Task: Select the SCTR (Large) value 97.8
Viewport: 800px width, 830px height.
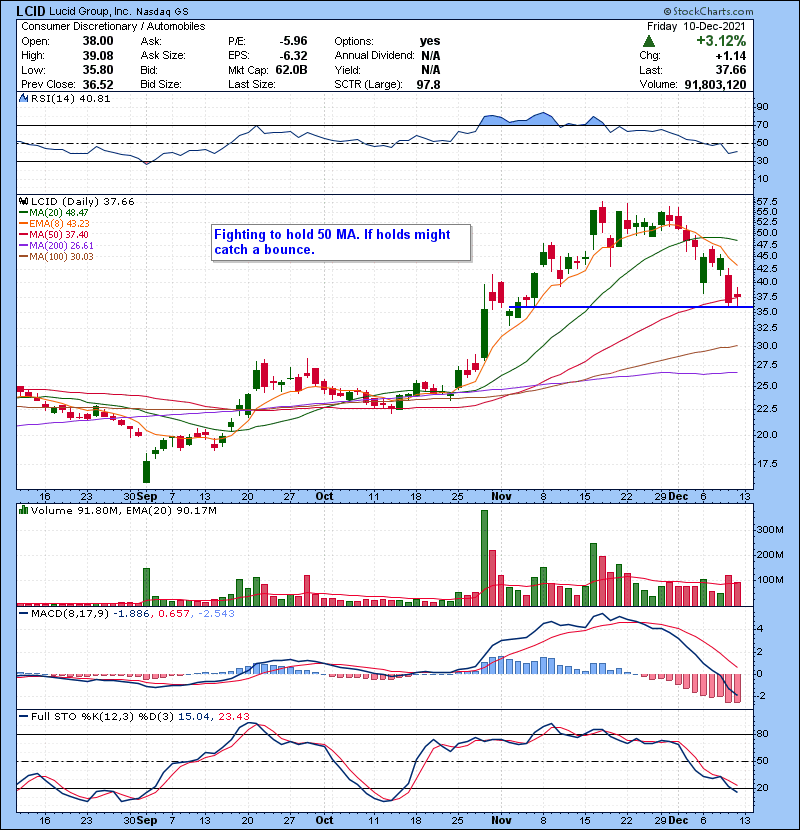Action: [428, 84]
